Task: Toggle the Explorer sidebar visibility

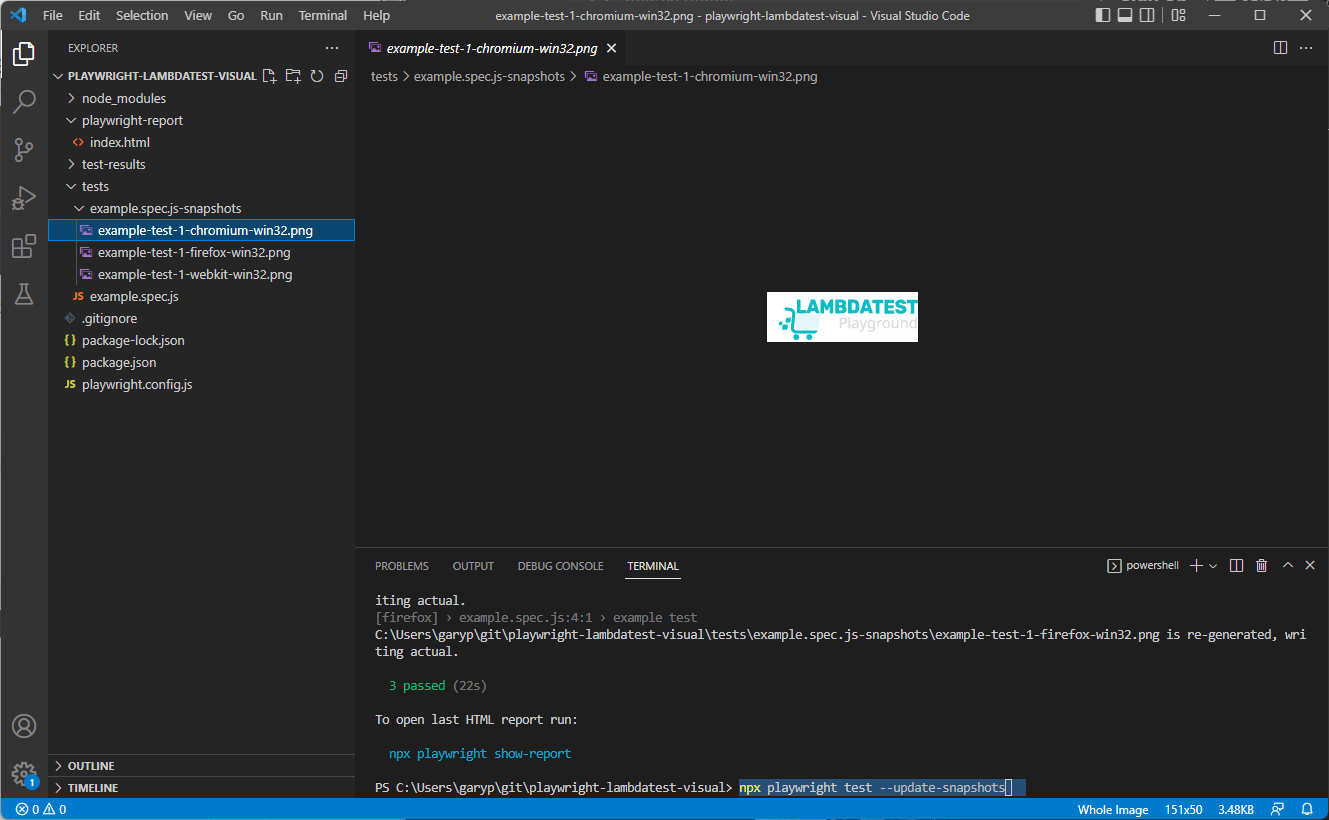Action: [1101, 15]
